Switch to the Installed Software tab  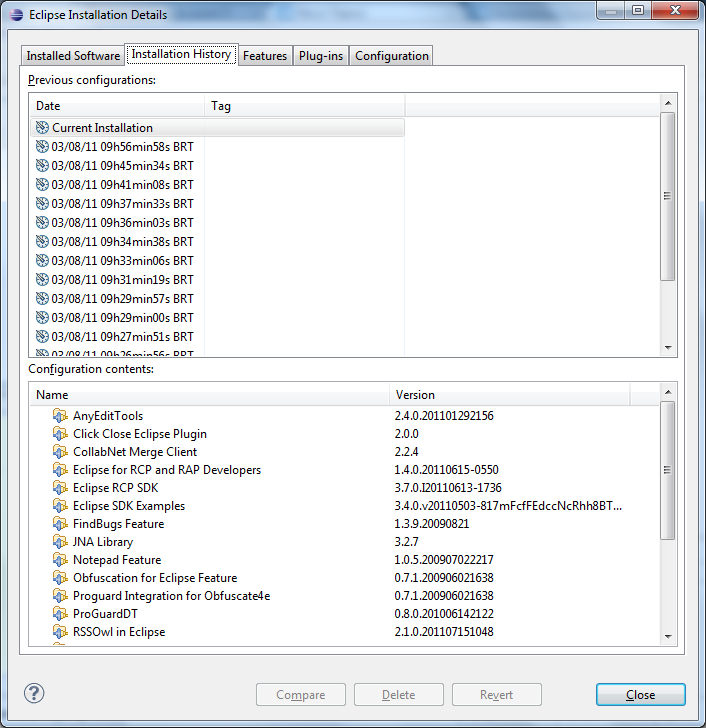[73, 56]
